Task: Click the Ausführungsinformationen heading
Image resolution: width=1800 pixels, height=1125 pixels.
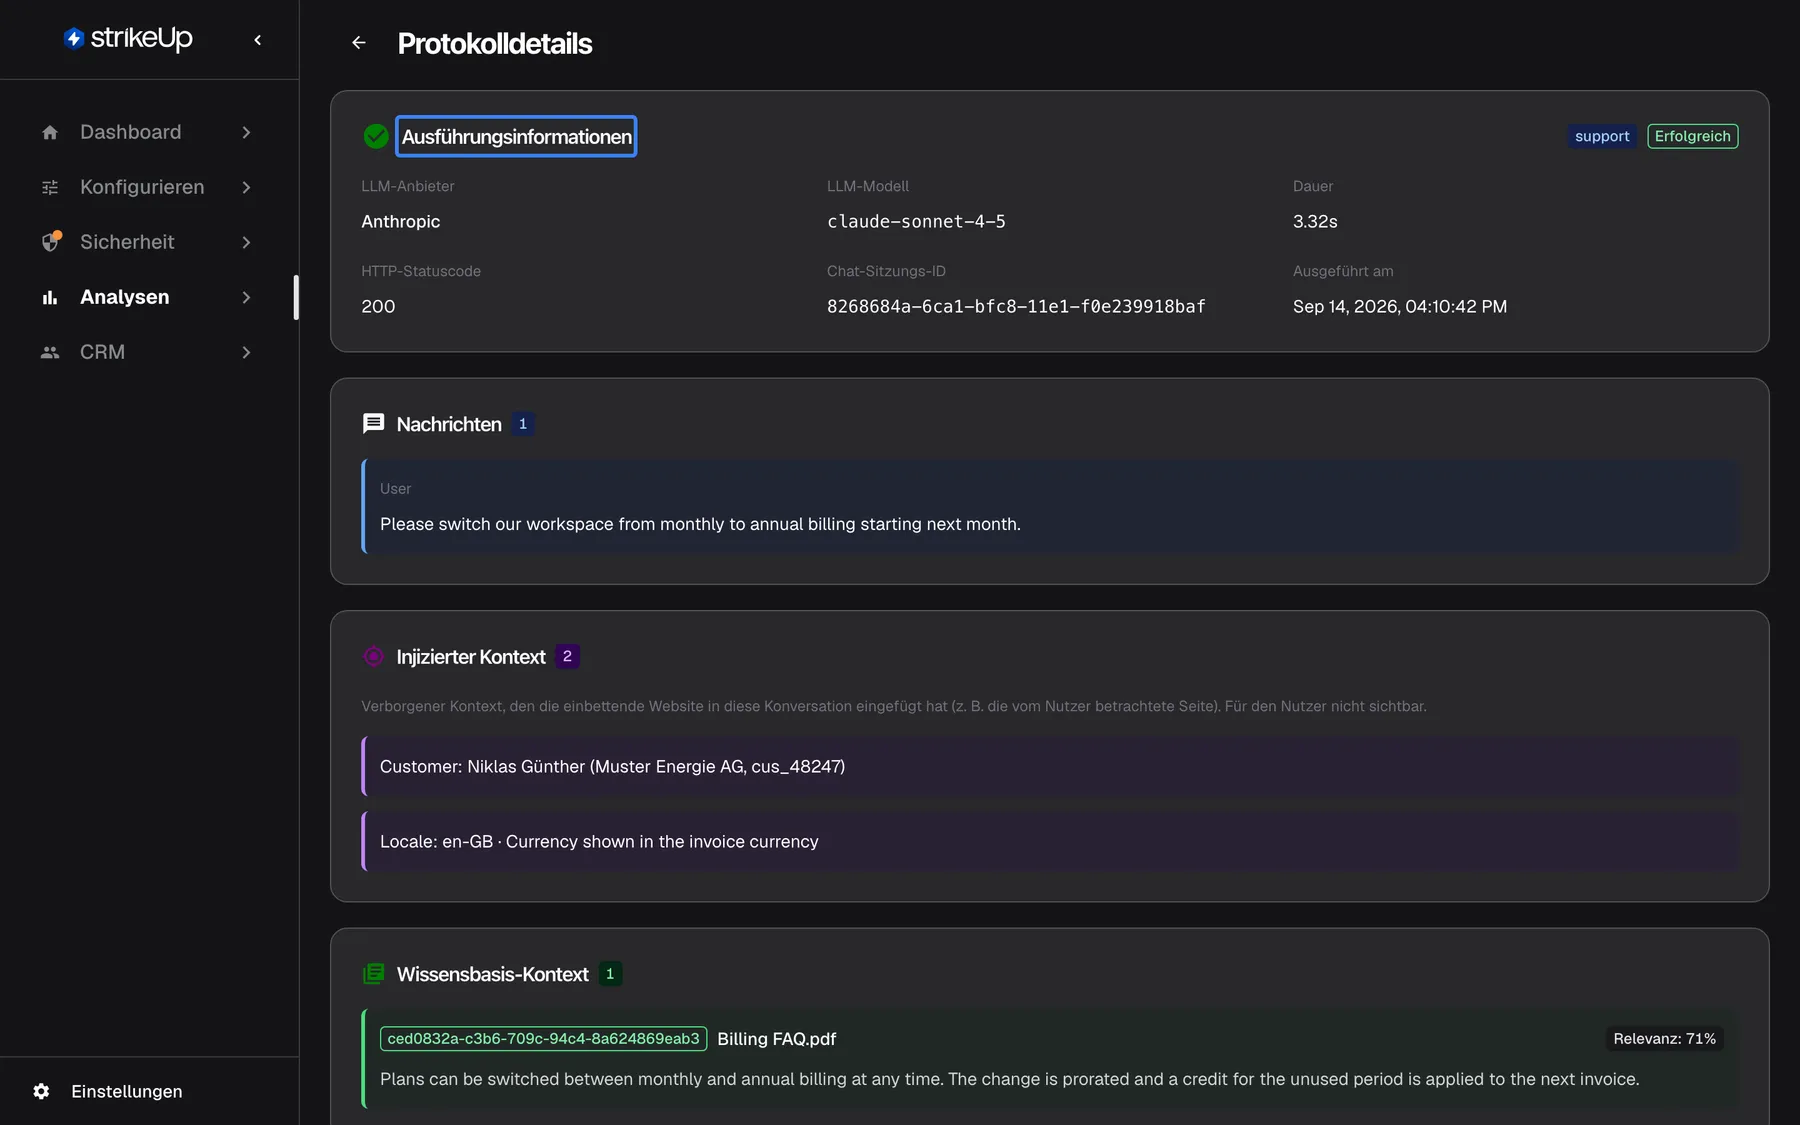Action: pos(516,137)
